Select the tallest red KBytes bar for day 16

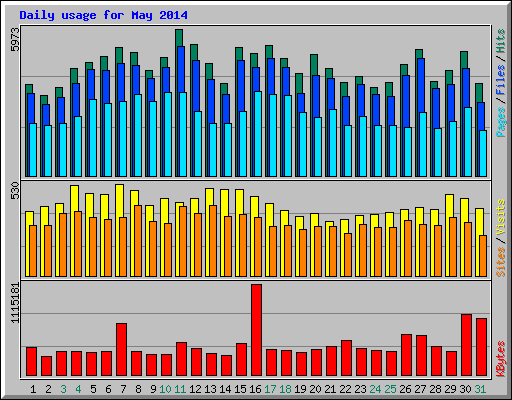tap(256, 330)
